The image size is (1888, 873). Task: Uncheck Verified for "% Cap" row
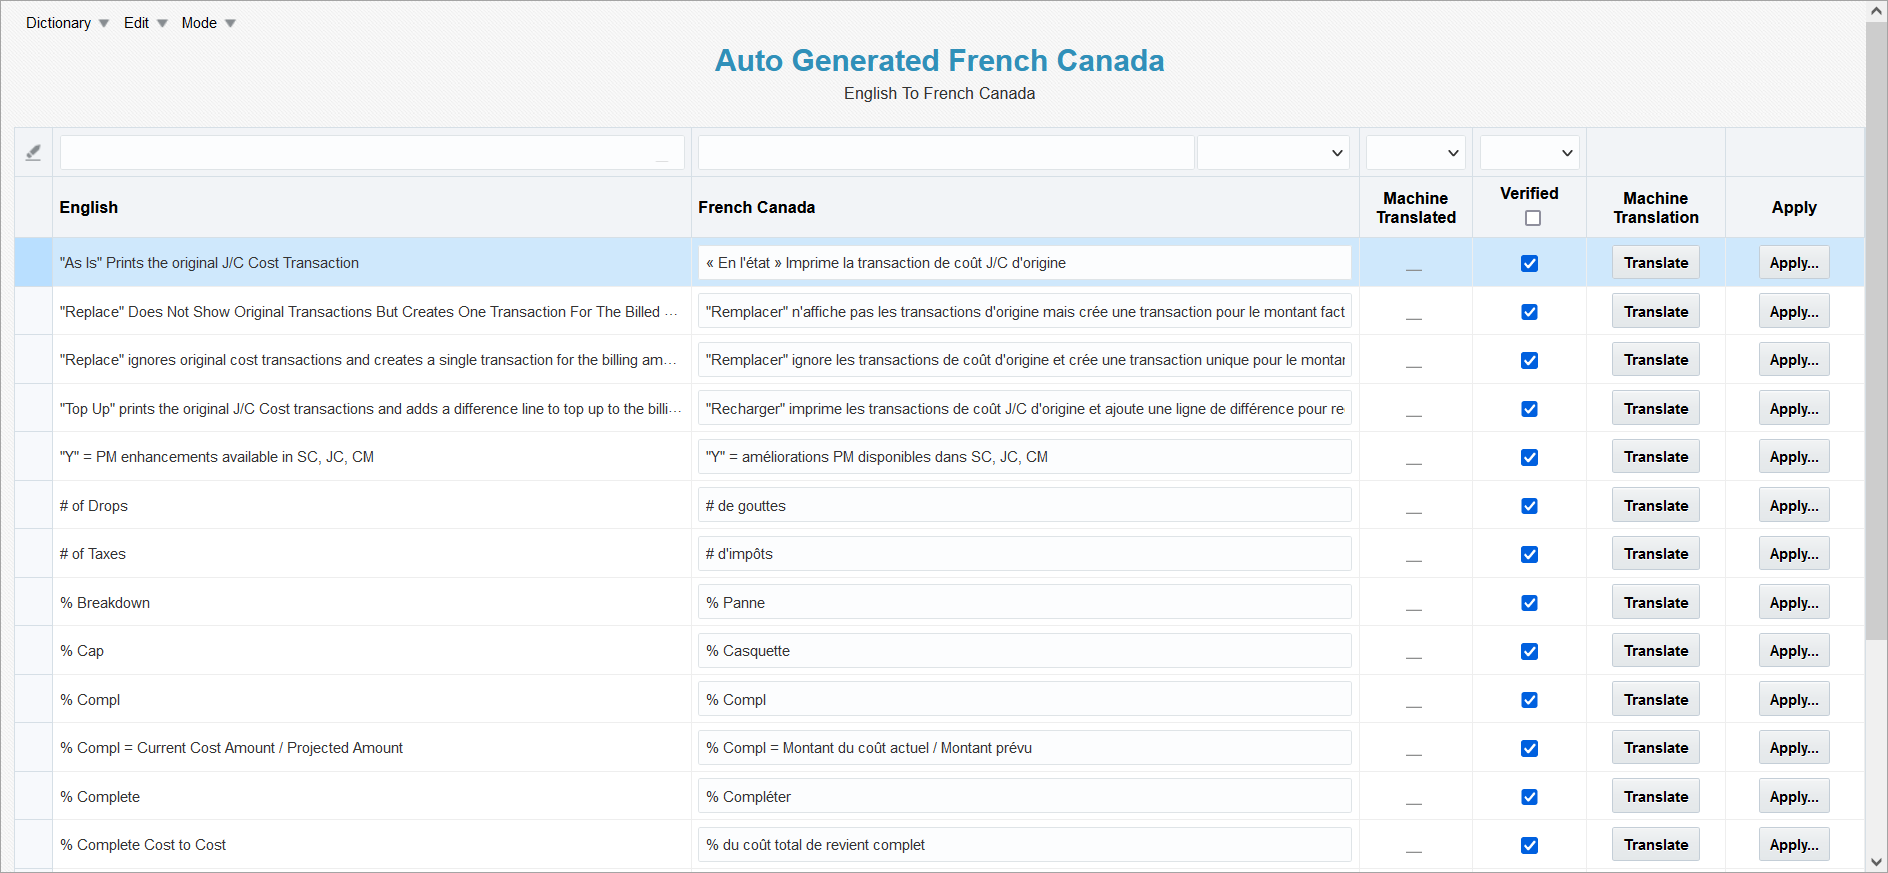pos(1529,652)
